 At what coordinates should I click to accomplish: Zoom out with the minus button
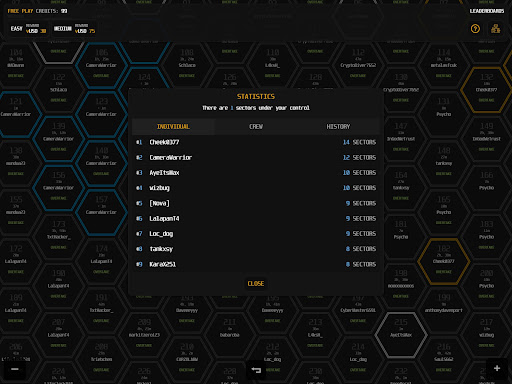(x=15, y=369)
